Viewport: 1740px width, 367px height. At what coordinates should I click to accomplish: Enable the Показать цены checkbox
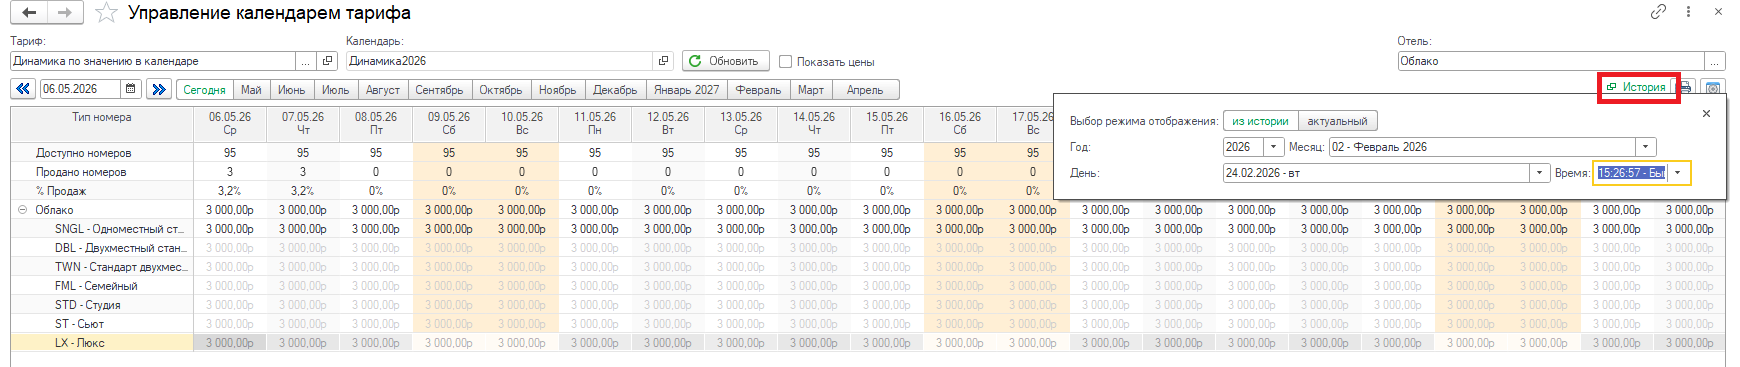pos(786,62)
